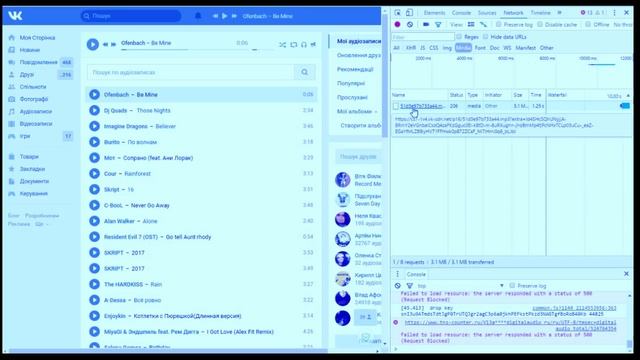
Task: Switch to the Timeline tab
Action: (x=540, y=13)
